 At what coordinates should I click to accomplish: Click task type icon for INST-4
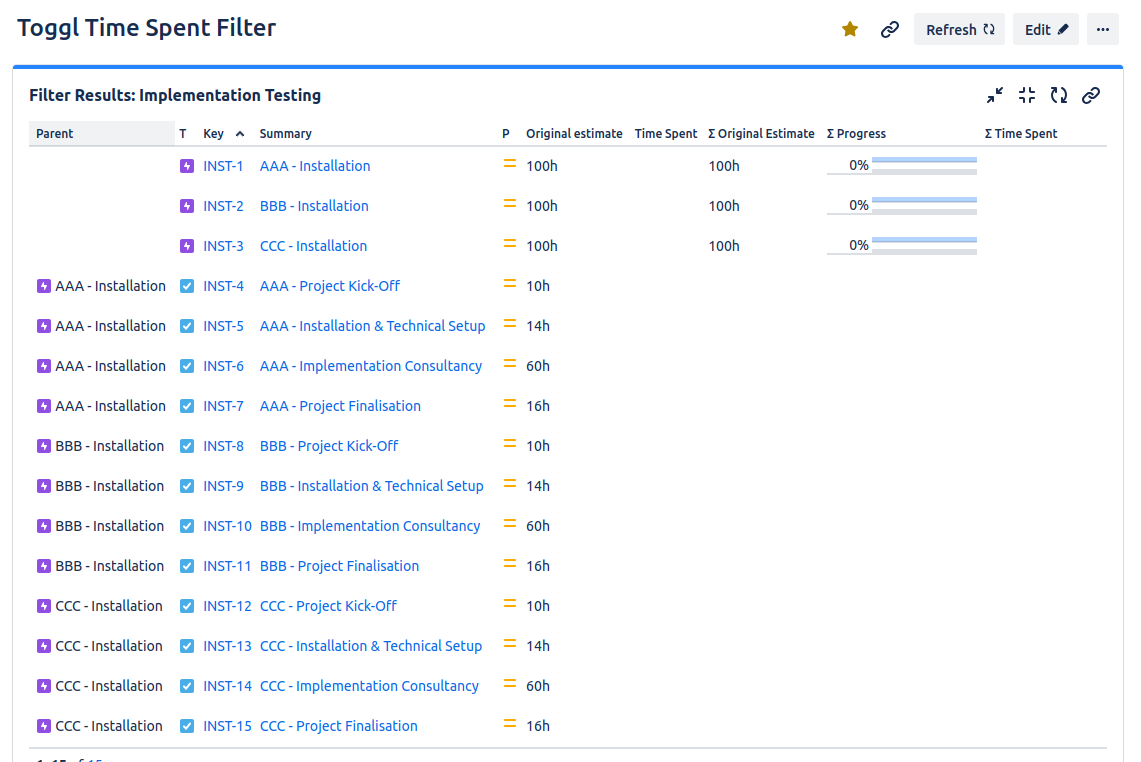point(187,286)
